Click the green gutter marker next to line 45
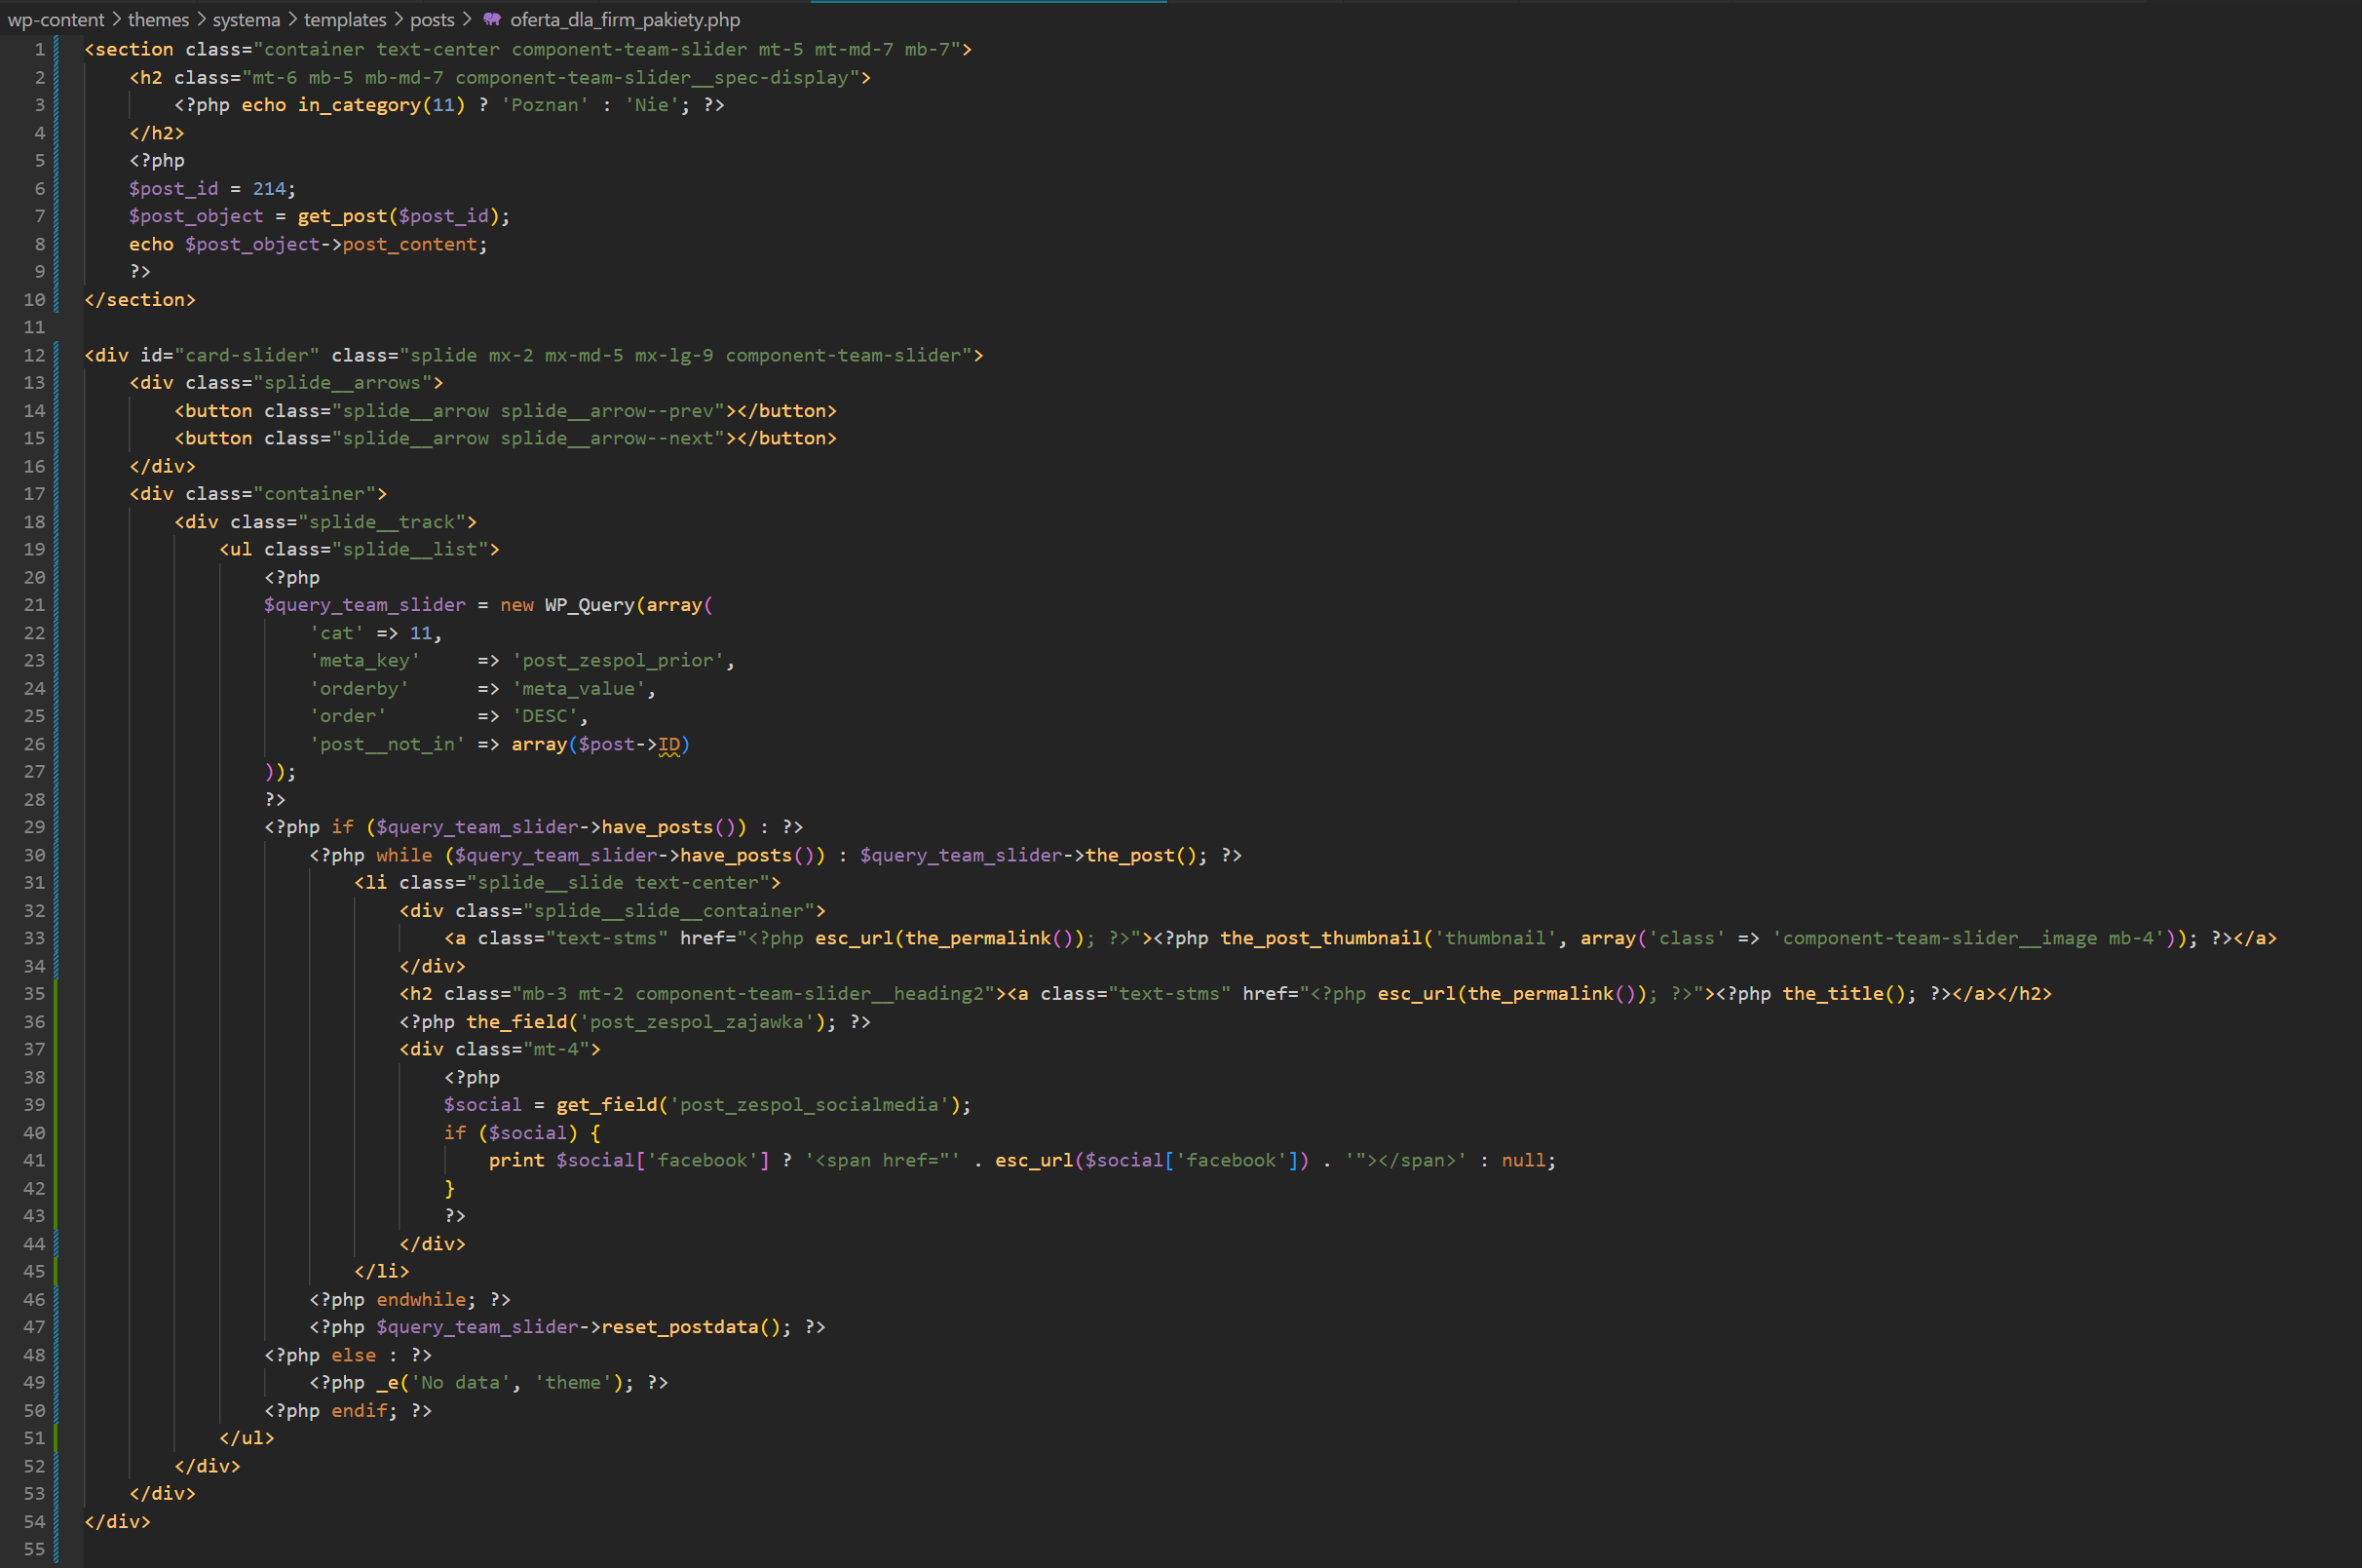The height and width of the screenshot is (1568, 2362). (x=57, y=1271)
